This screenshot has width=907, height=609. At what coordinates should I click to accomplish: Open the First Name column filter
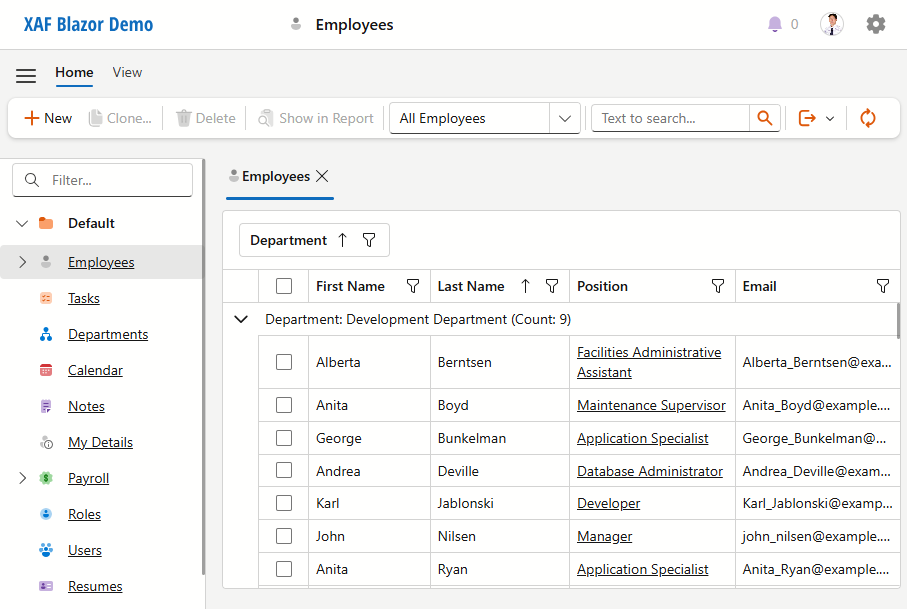(413, 286)
